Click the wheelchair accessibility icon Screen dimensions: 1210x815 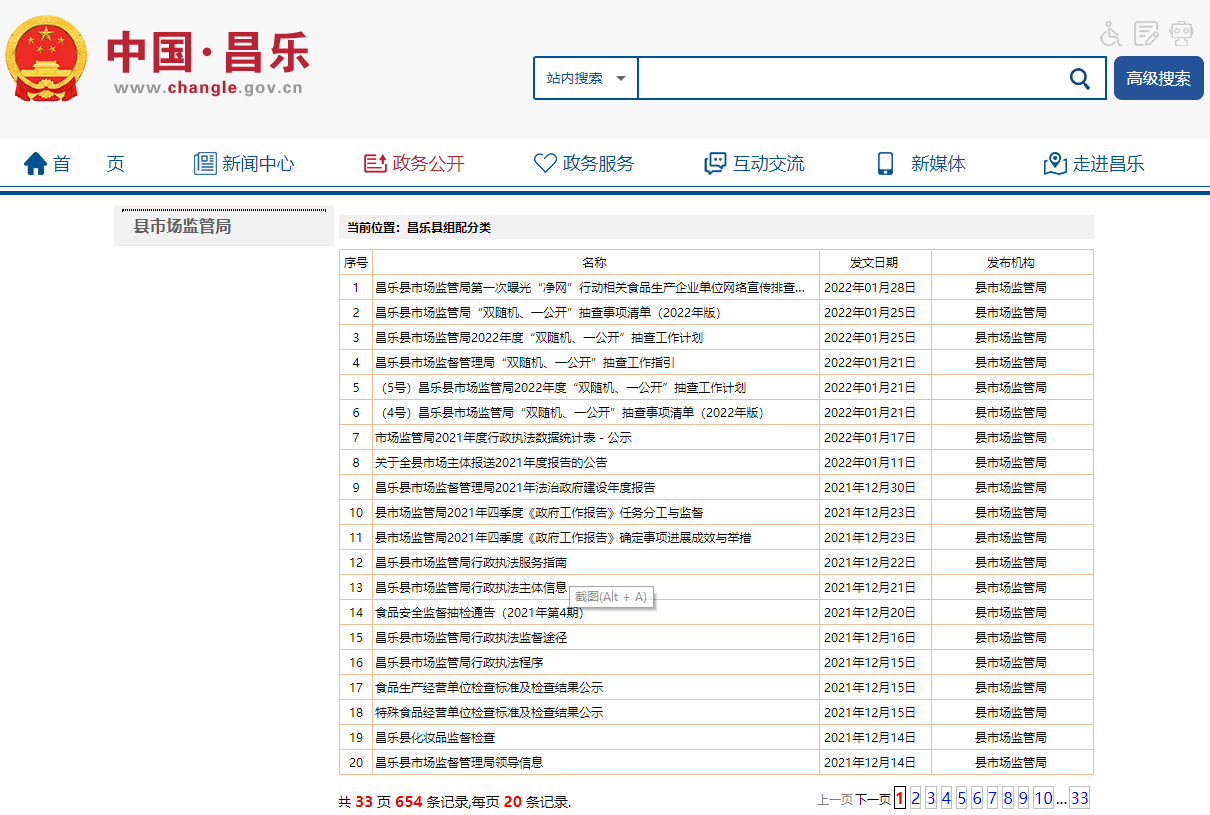point(1111,34)
